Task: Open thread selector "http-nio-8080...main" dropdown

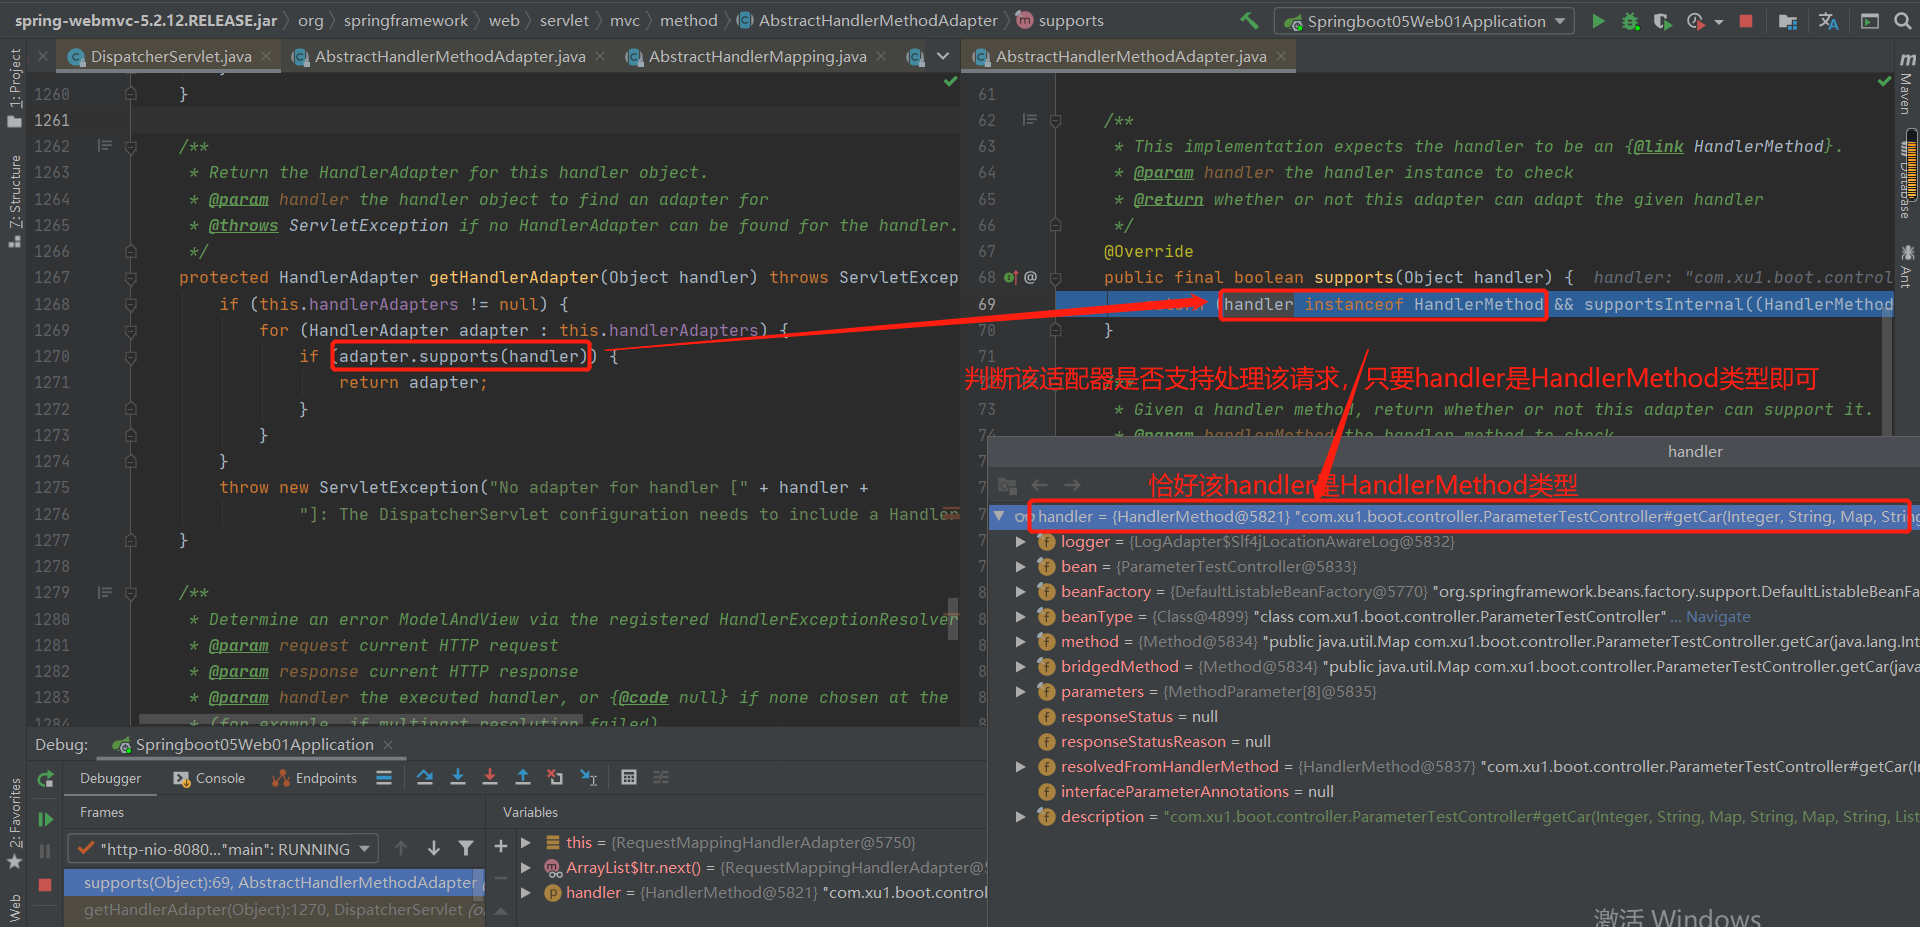Action: [x=223, y=849]
